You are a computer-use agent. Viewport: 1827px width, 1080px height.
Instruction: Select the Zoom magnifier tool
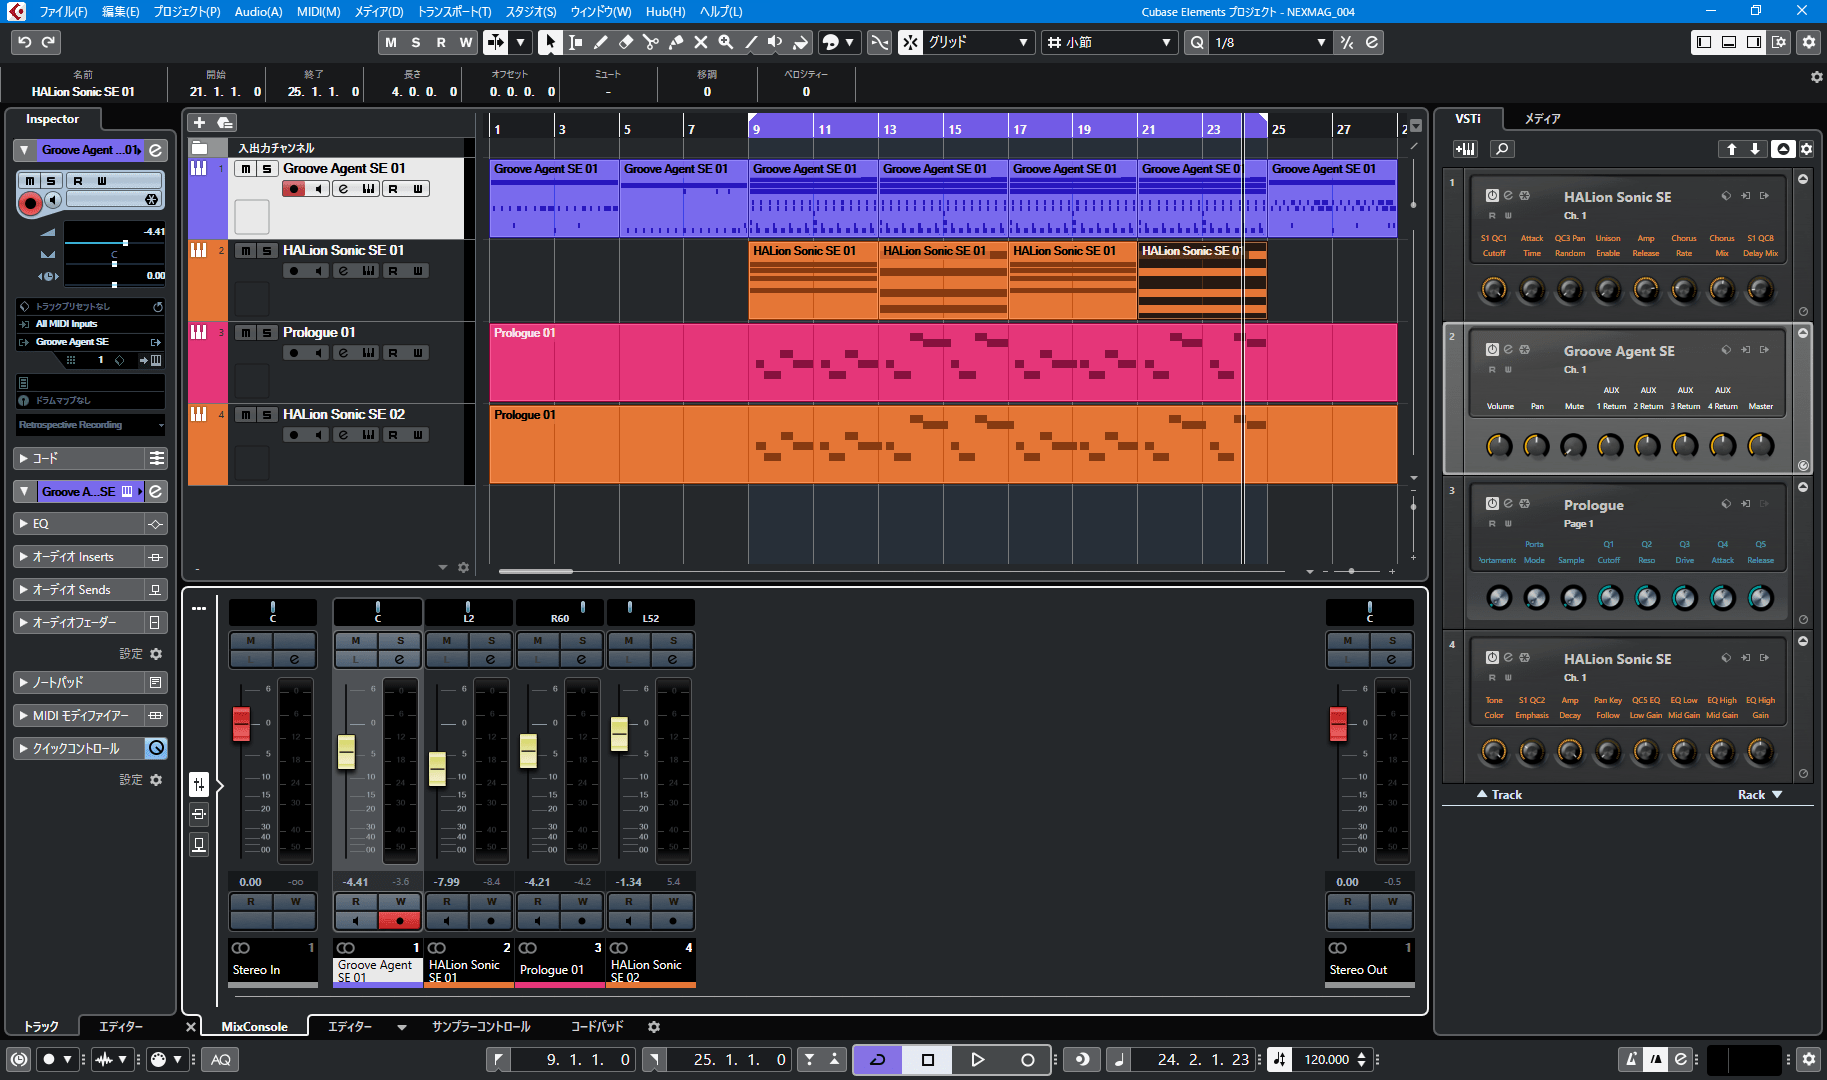[x=726, y=42]
